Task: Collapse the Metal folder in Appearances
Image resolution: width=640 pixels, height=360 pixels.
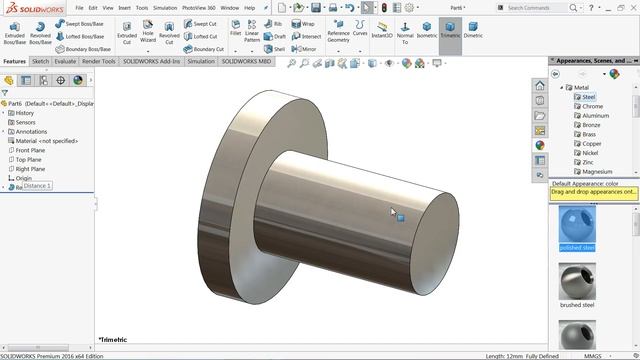Action: (562, 87)
